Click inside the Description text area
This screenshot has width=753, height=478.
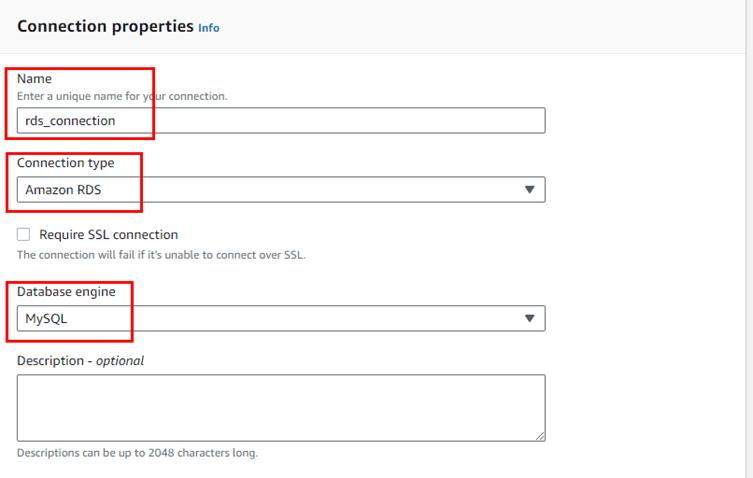tap(280, 407)
